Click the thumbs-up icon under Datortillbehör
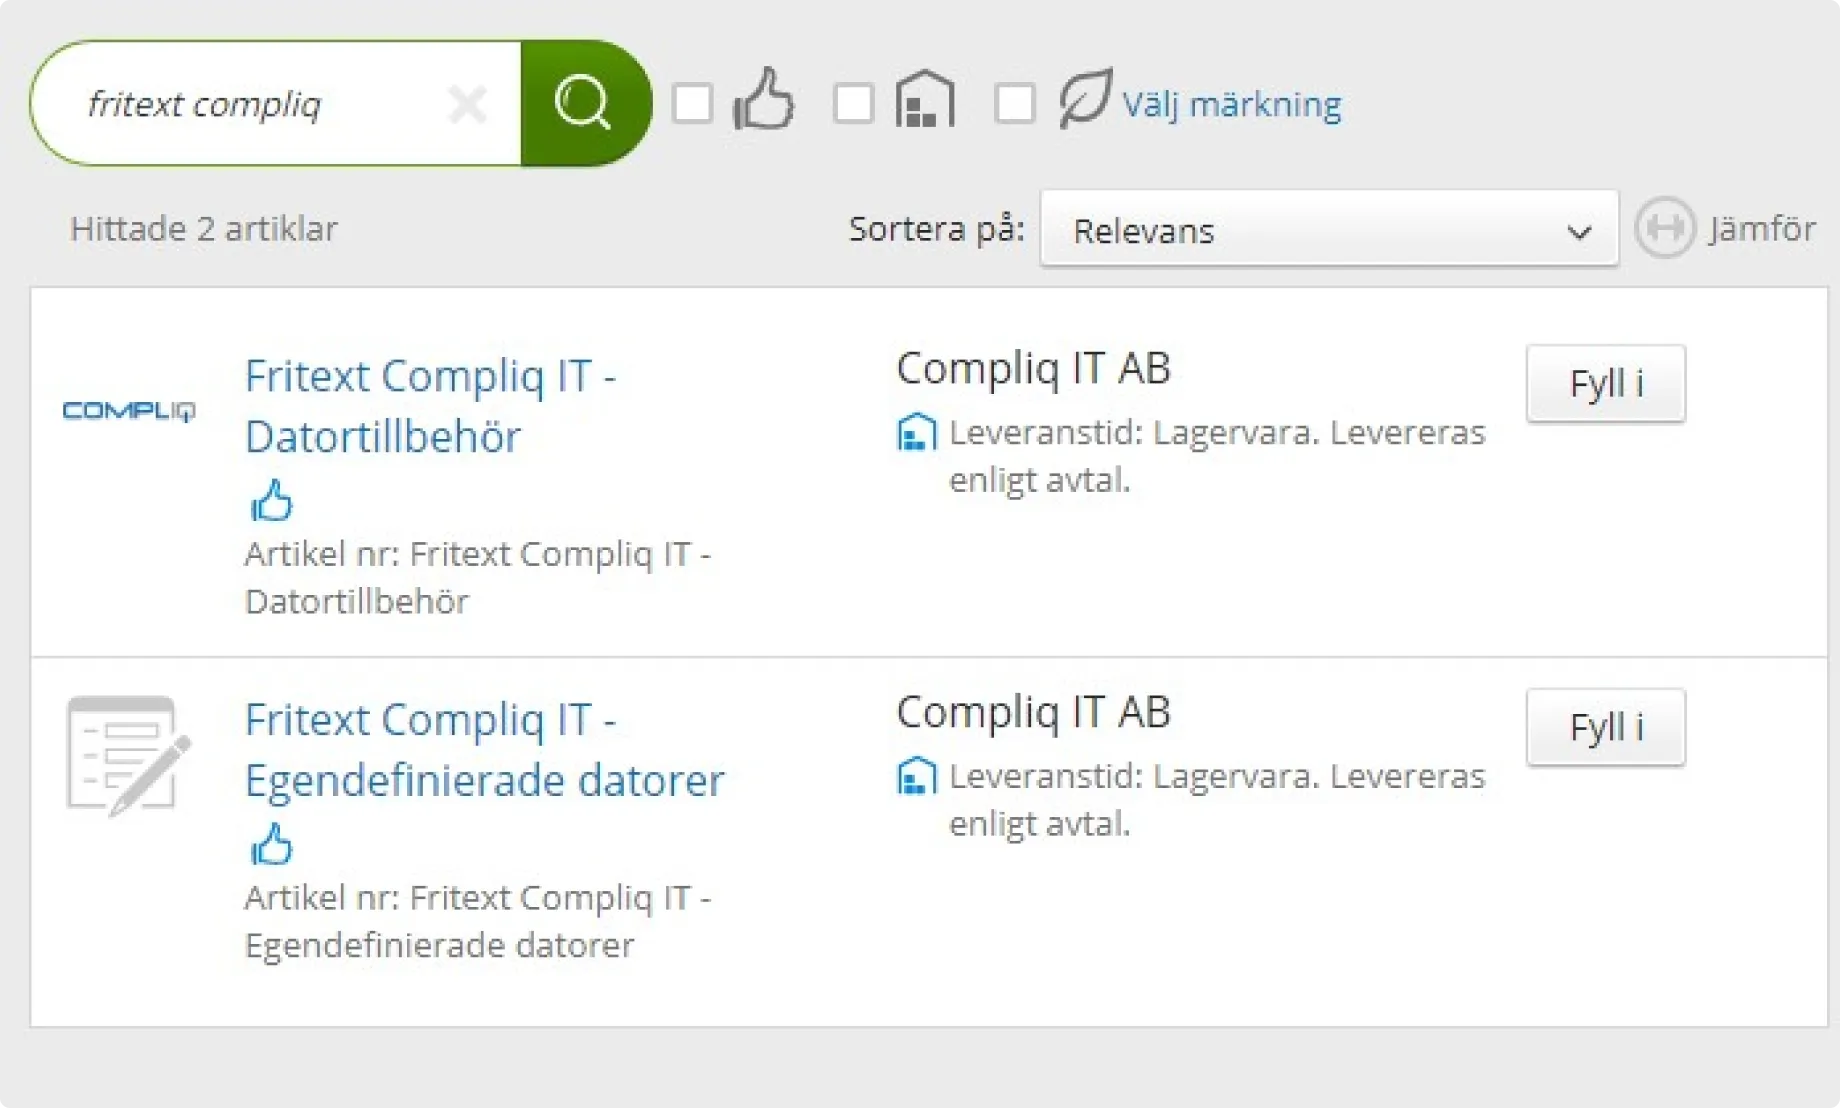1840x1108 pixels. (271, 500)
